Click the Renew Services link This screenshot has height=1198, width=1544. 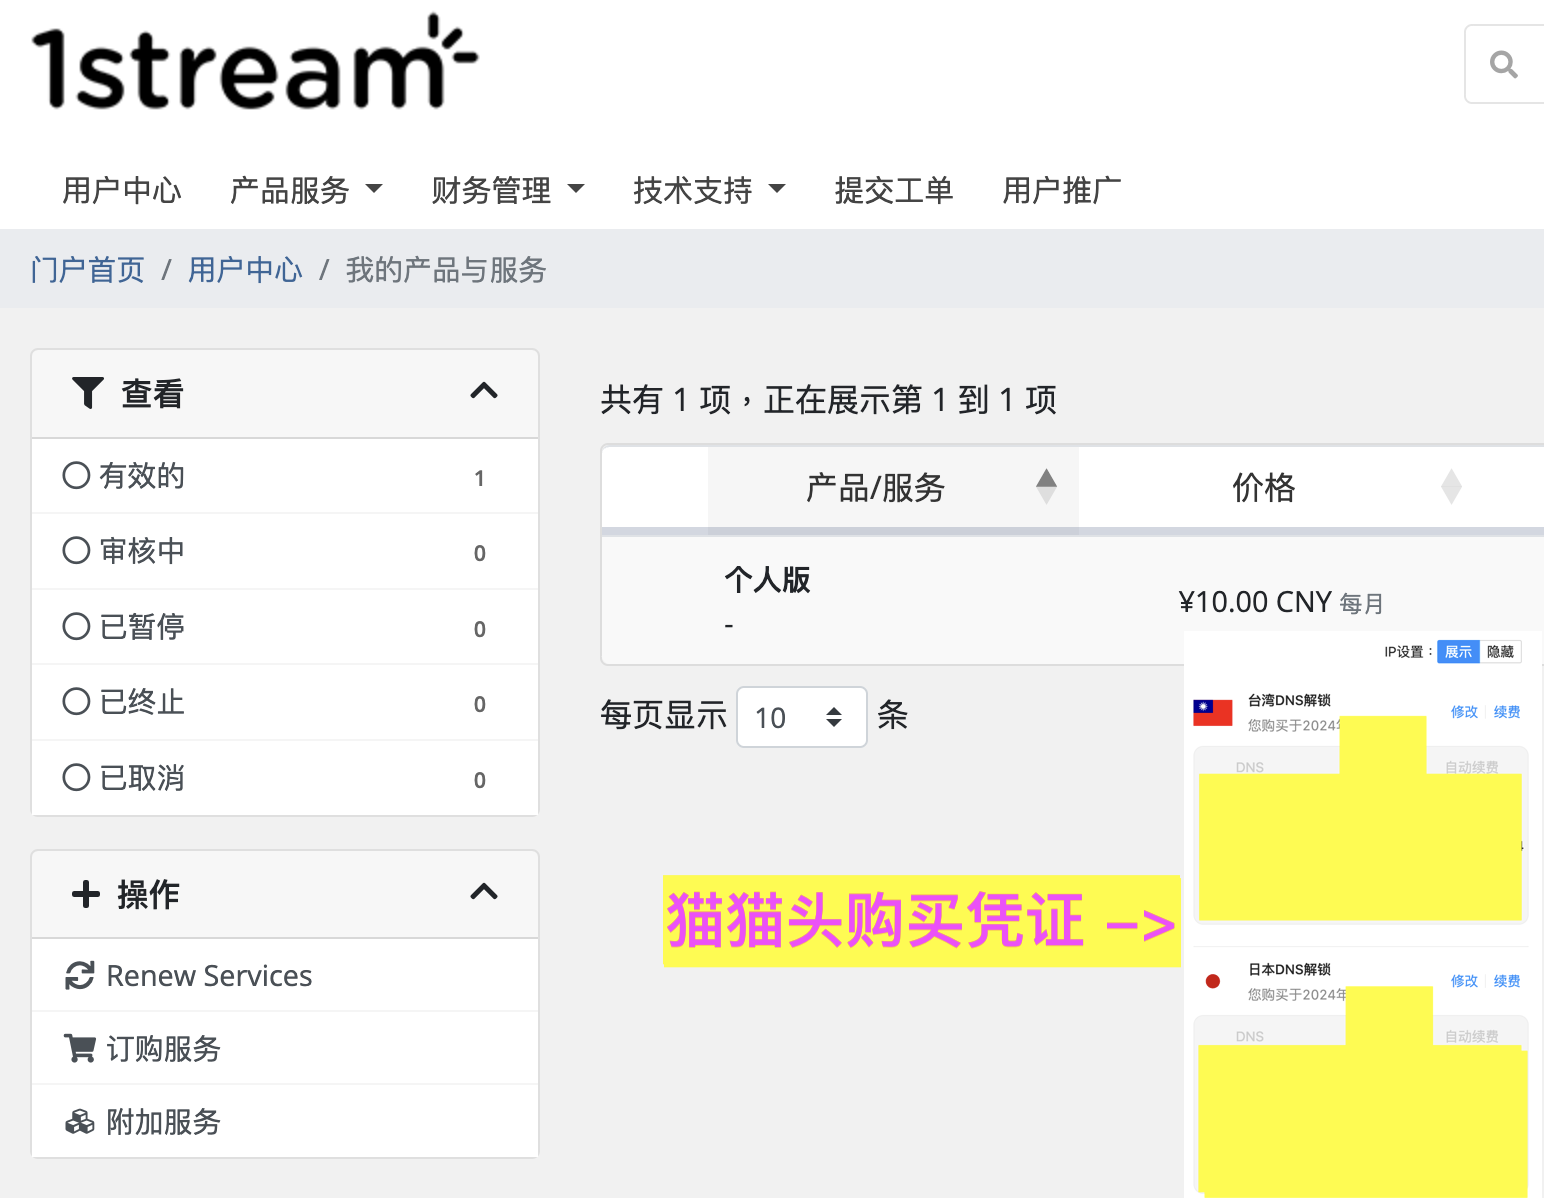[209, 975]
